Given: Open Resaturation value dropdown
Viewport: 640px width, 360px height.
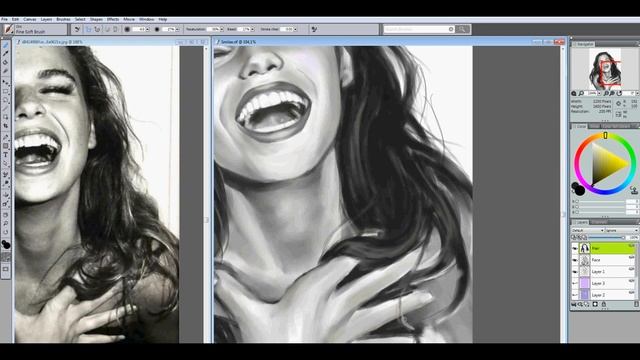Looking at the screenshot, I should click(222, 29).
